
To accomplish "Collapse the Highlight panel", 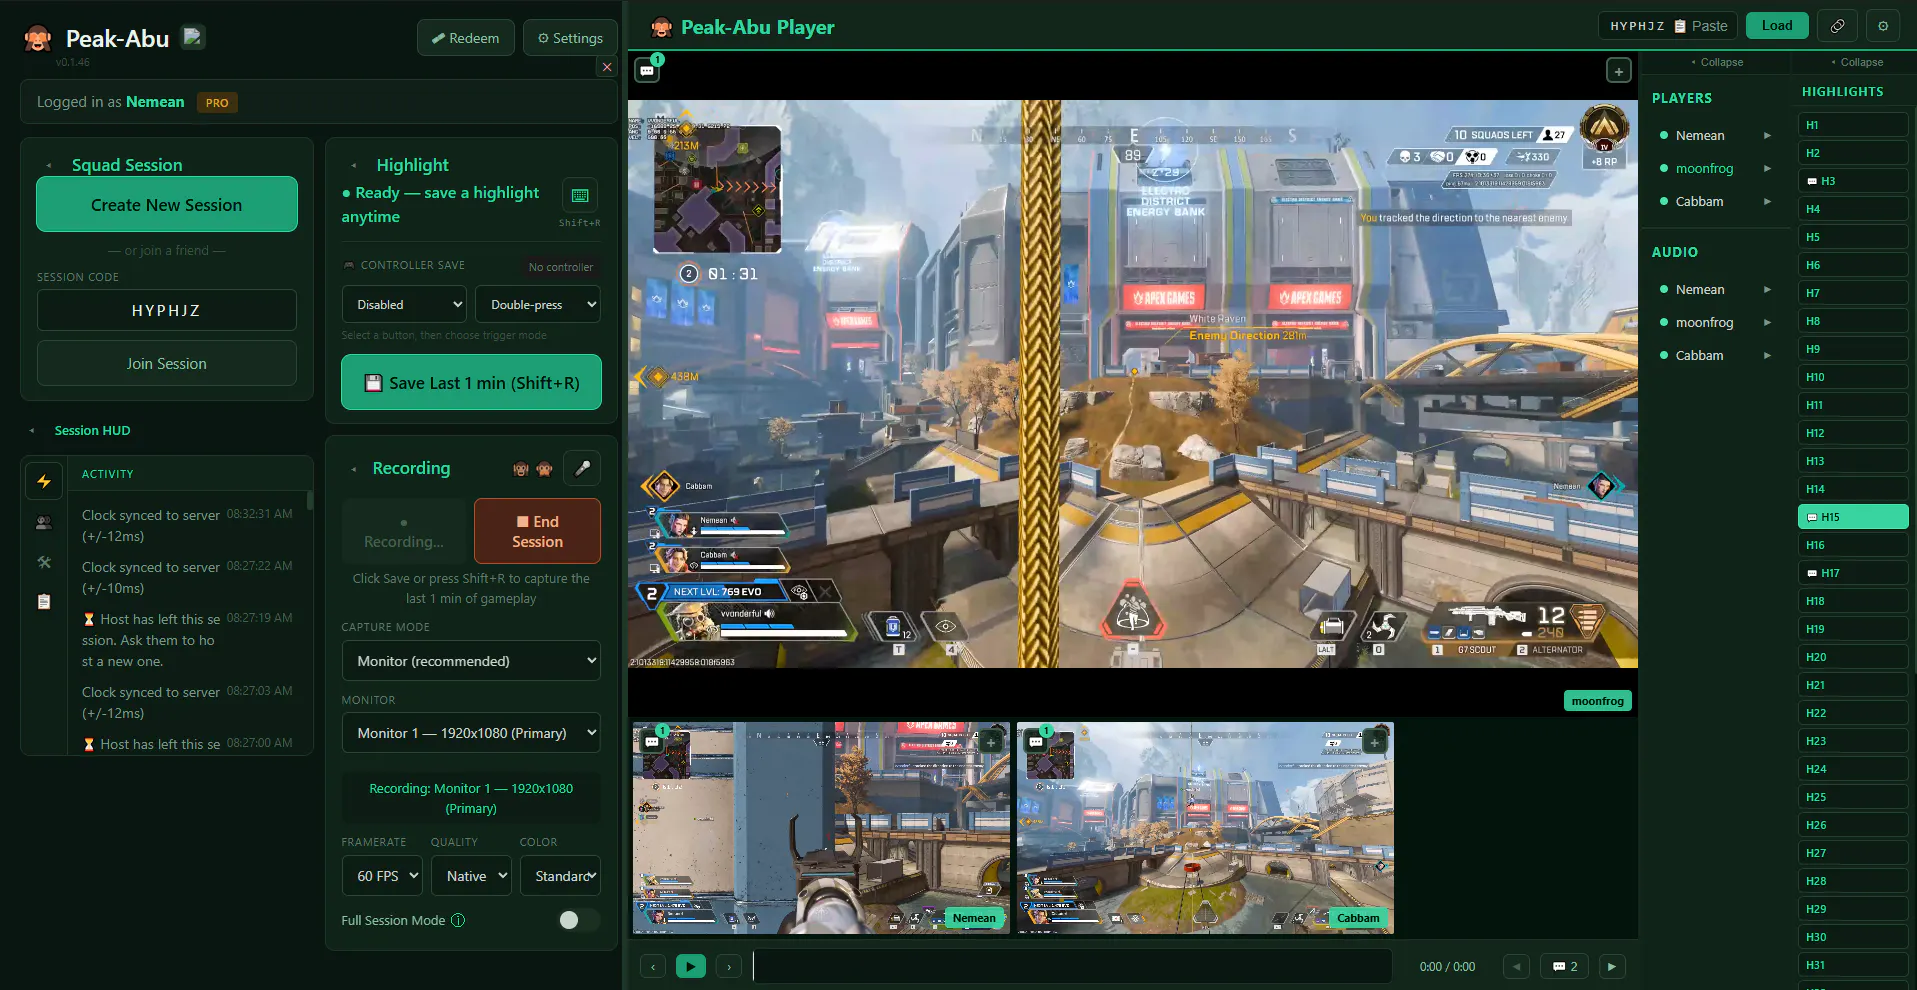I will (353, 165).
